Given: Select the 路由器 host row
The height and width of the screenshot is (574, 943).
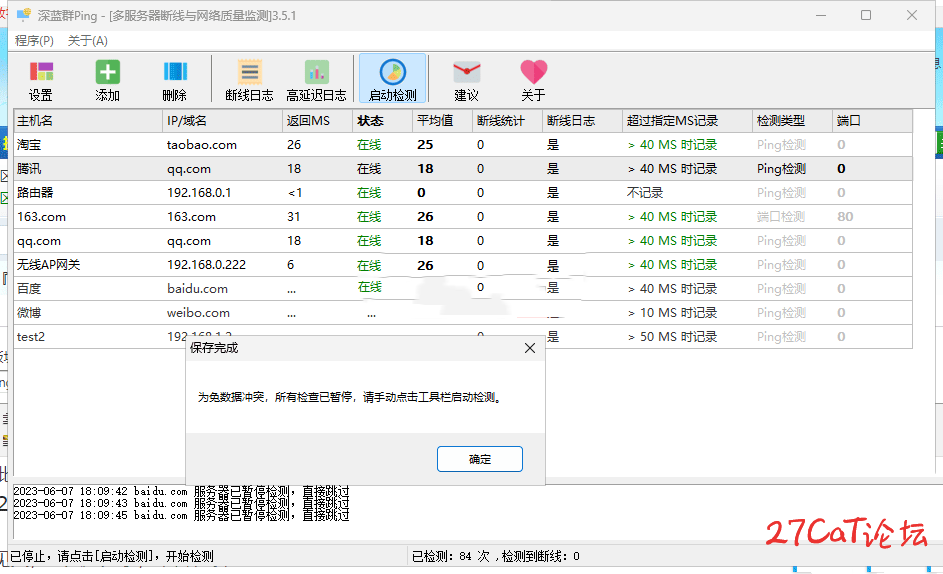Looking at the screenshot, I should (x=463, y=193).
